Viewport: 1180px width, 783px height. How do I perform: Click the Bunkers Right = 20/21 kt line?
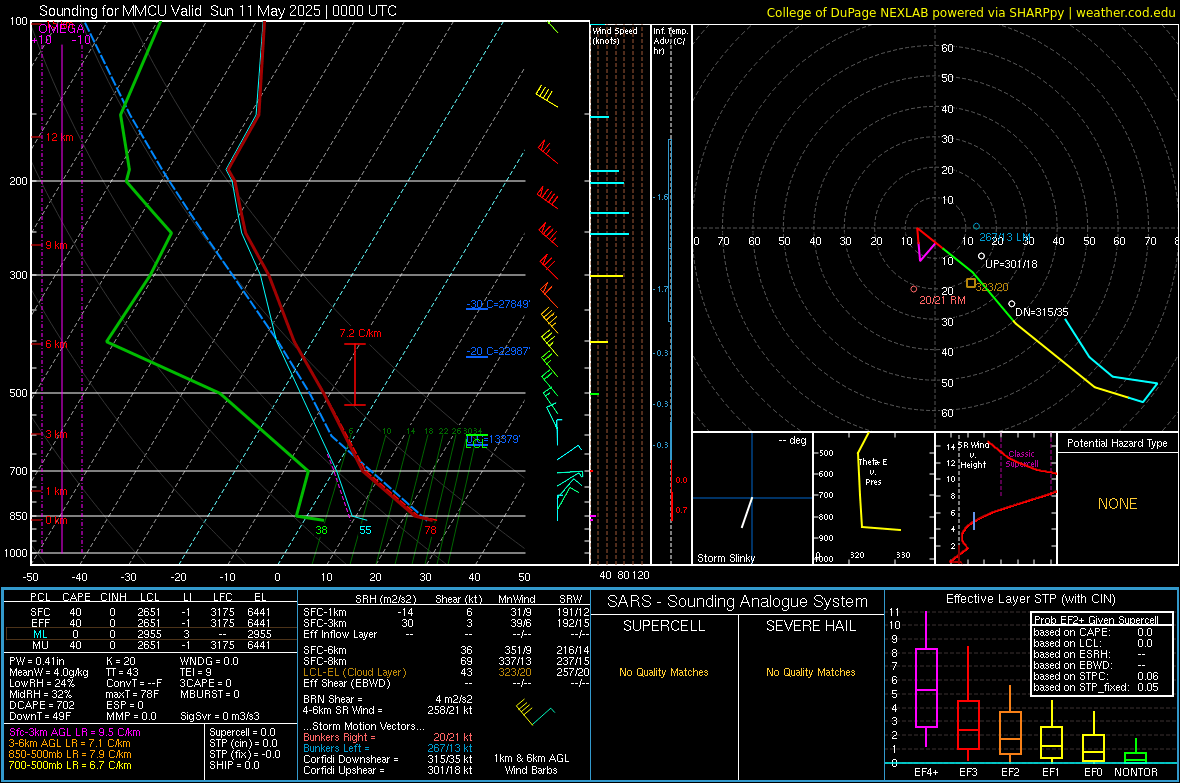(x=388, y=737)
